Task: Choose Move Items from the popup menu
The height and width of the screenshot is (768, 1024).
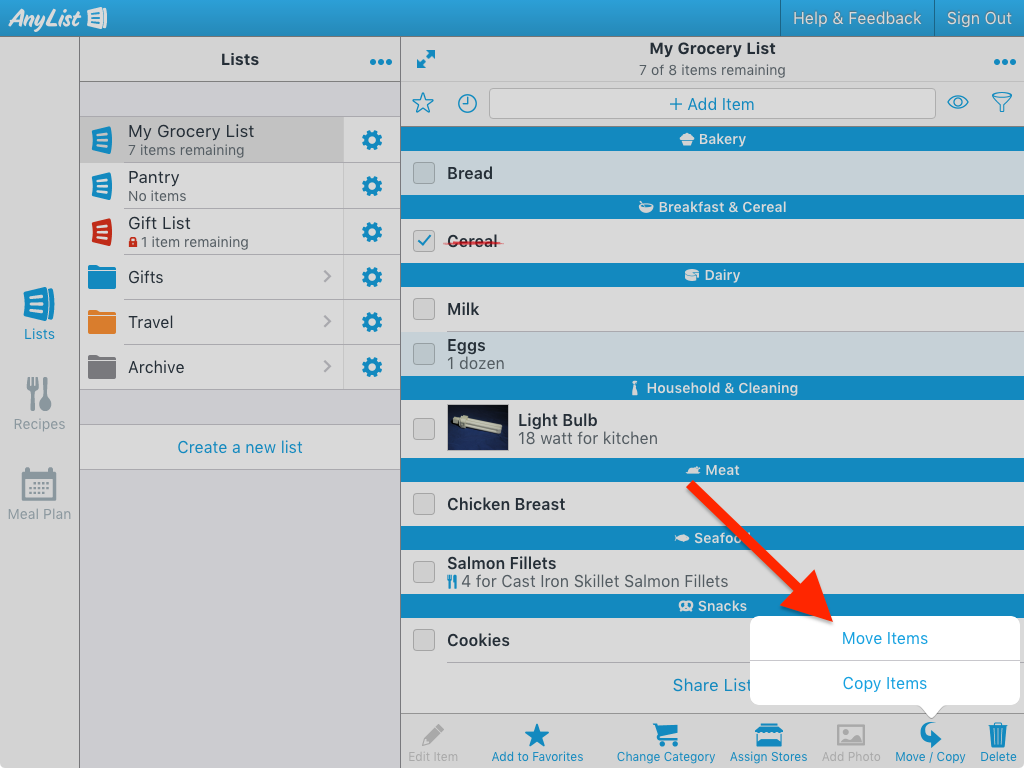Action: coord(884,638)
